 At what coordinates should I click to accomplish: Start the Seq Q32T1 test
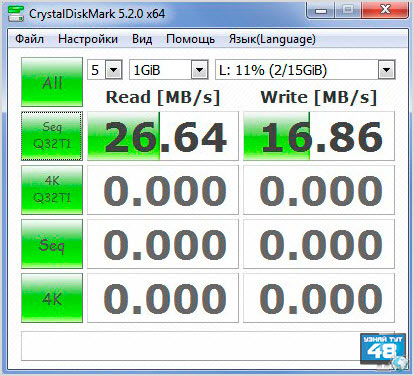click(52, 136)
